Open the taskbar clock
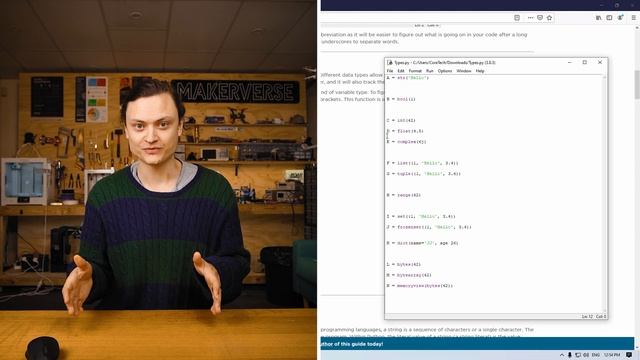This screenshot has width=640, height=360. (x=612, y=355)
